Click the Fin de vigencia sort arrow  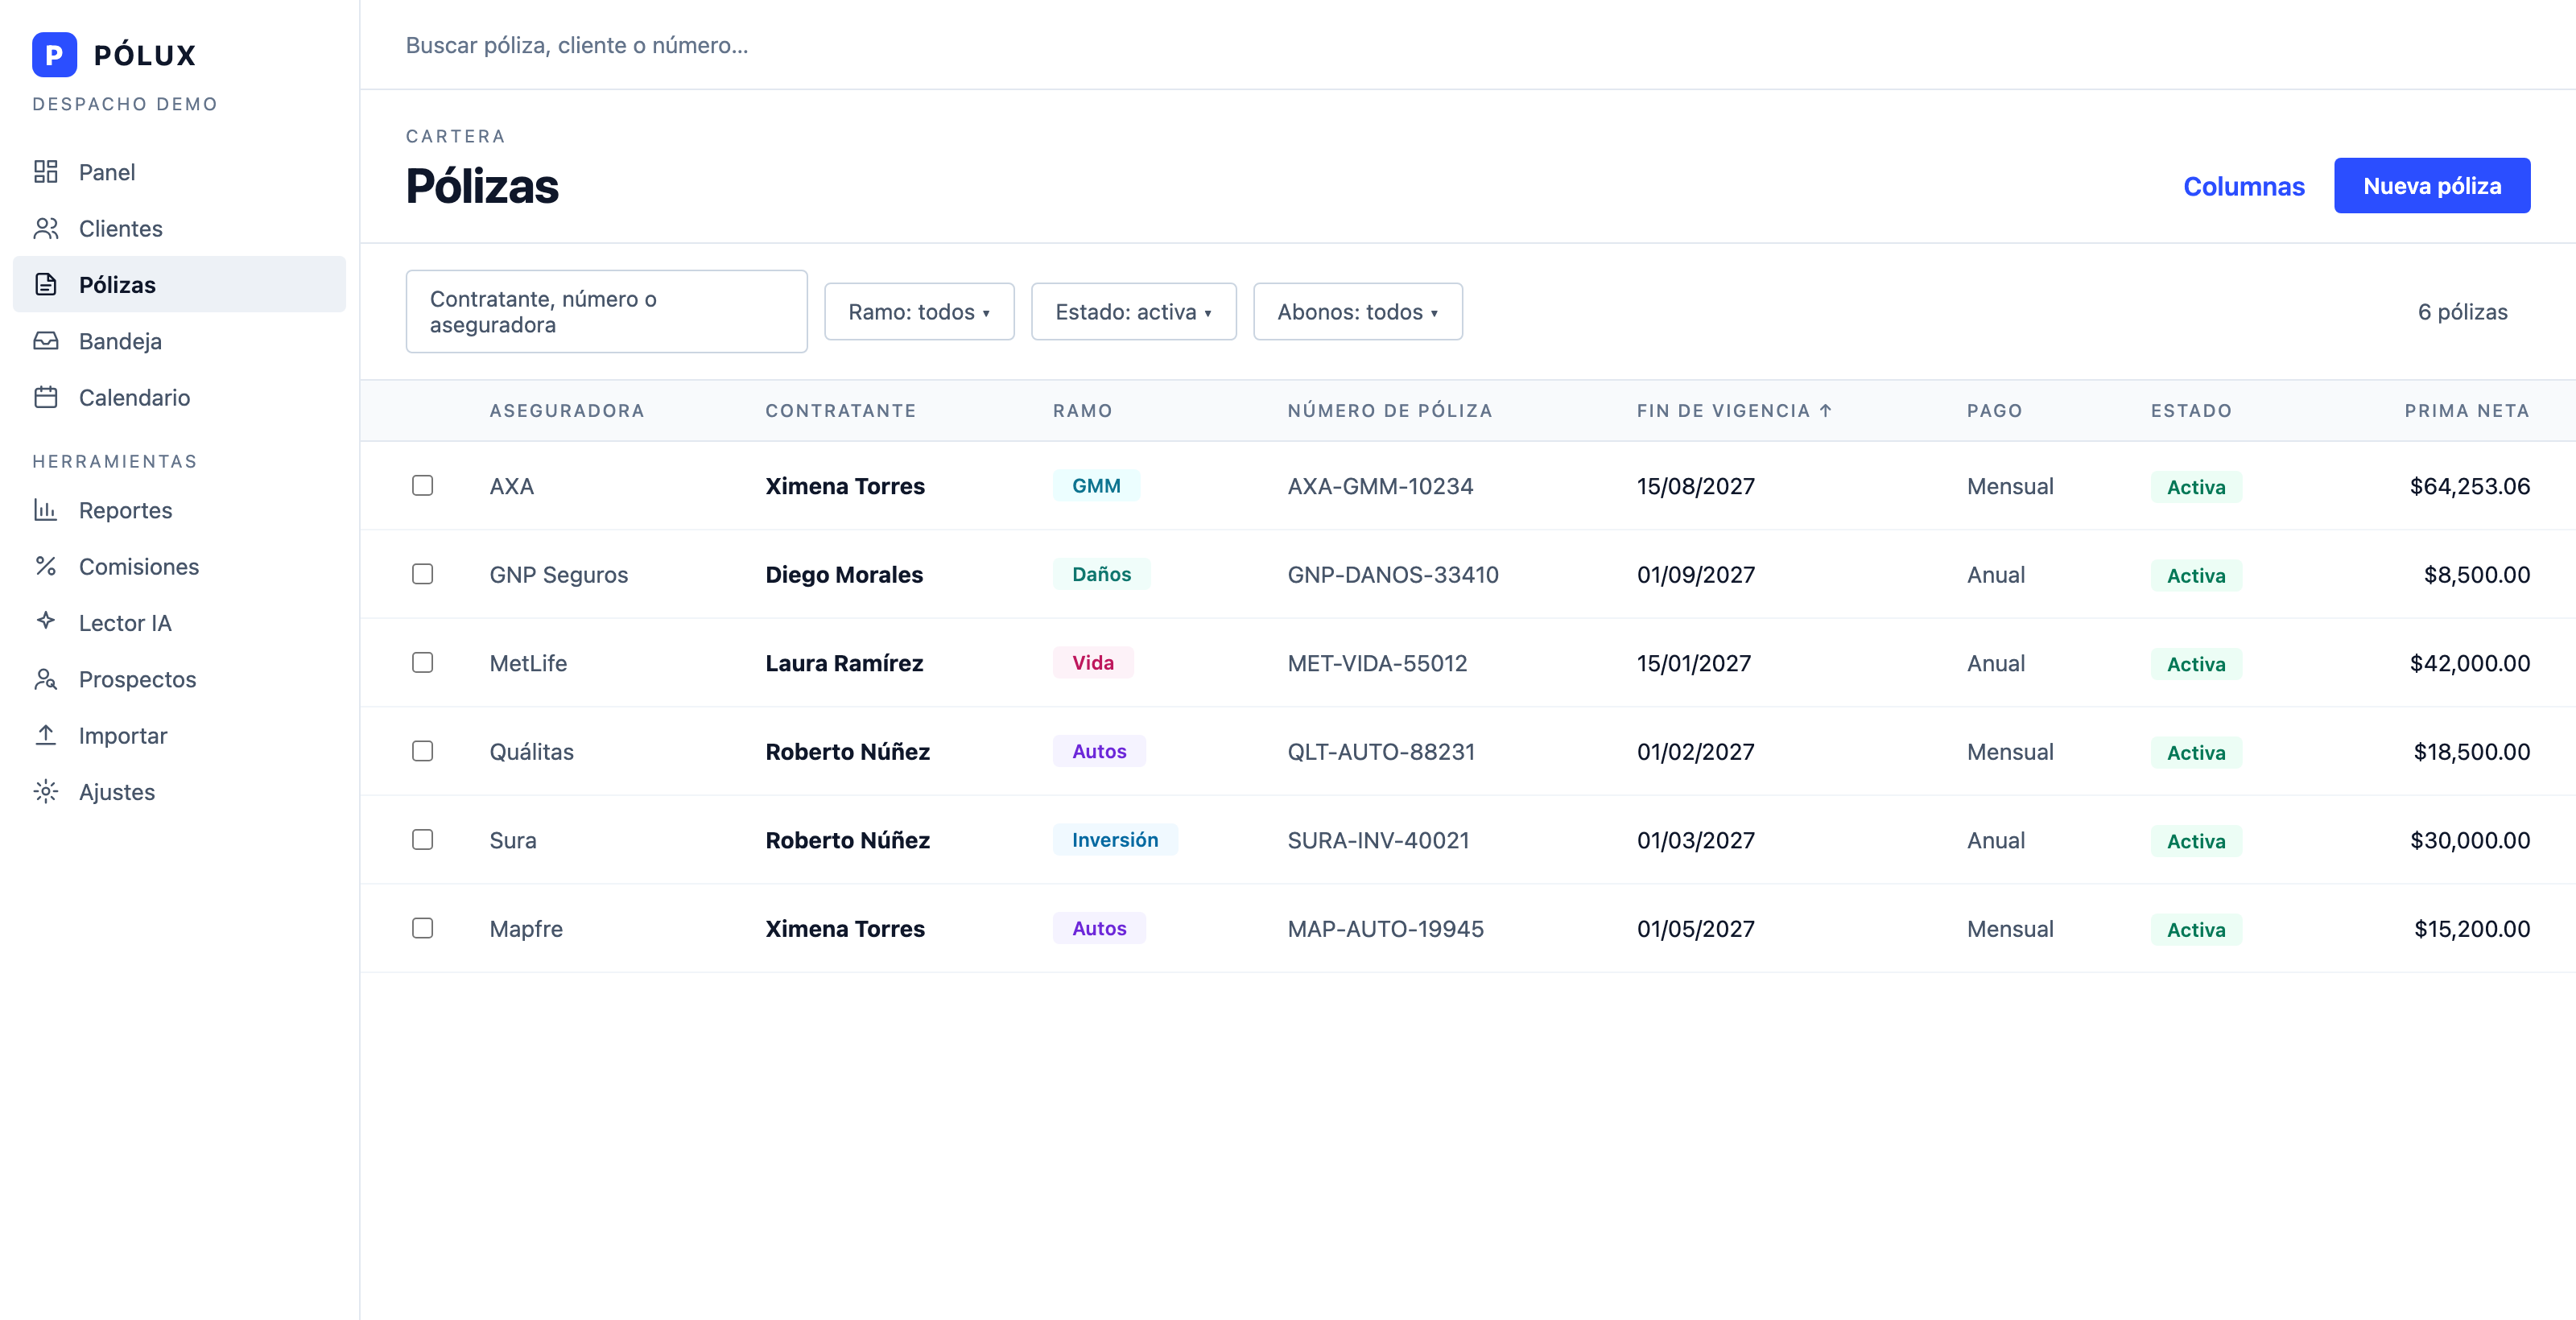click(1825, 410)
